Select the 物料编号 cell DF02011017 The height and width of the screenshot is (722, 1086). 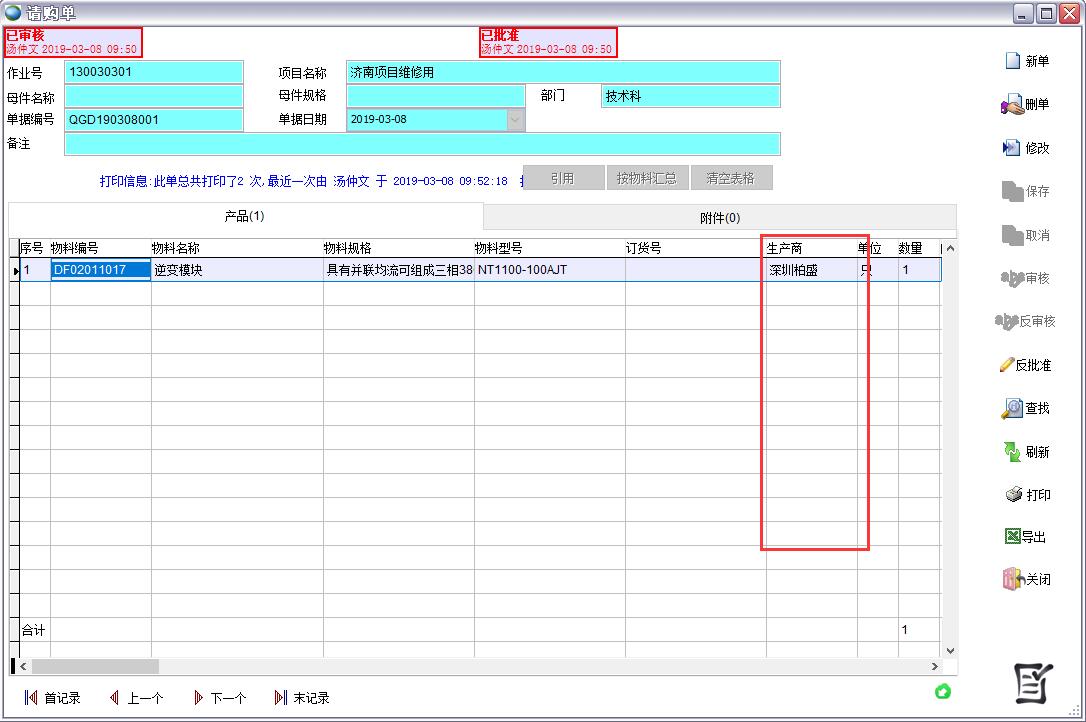pyautogui.click(x=100, y=270)
